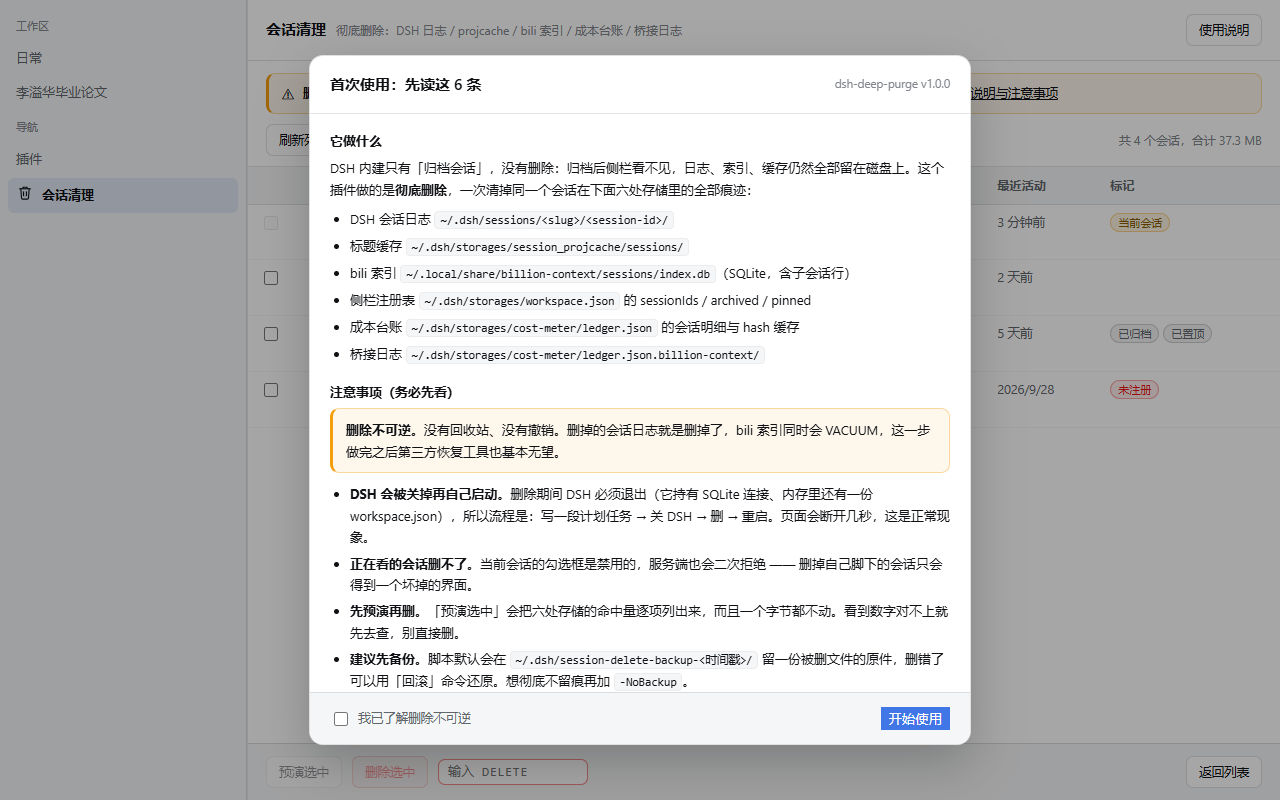Click the 预演选中 button
The width and height of the screenshot is (1280, 800).
(x=304, y=772)
